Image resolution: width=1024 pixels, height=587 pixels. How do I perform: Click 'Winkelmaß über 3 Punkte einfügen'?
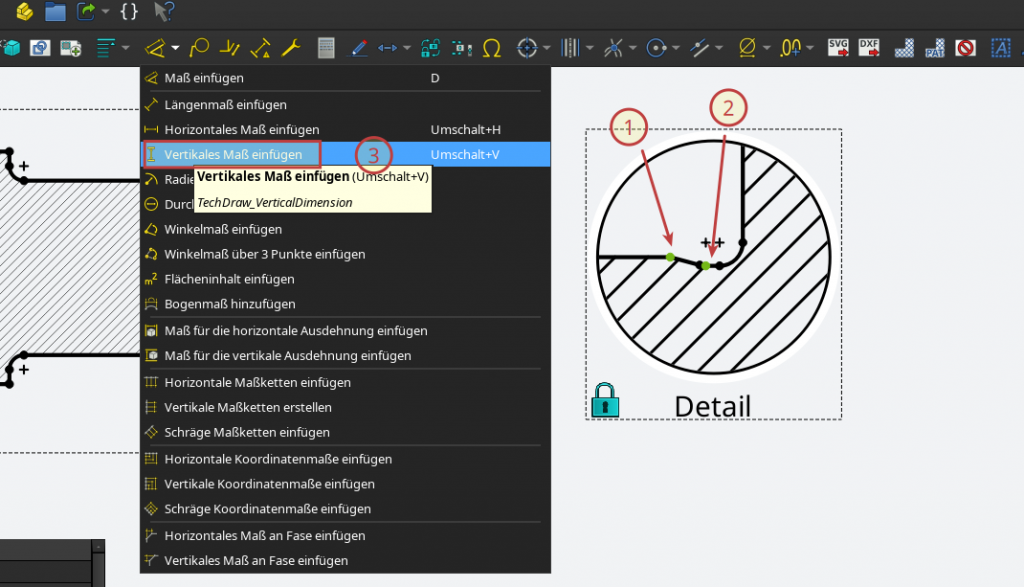click(x=264, y=254)
